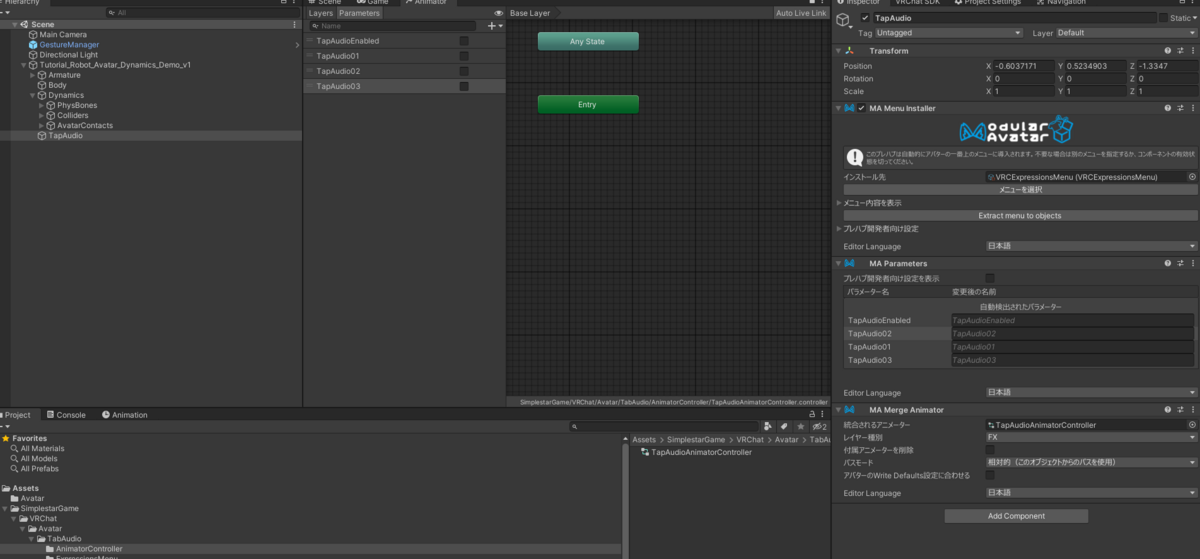The width and height of the screenshot is (1200, 559).
Task: Click GameObject cube icon in Inspector header
Action: (843, 19)
